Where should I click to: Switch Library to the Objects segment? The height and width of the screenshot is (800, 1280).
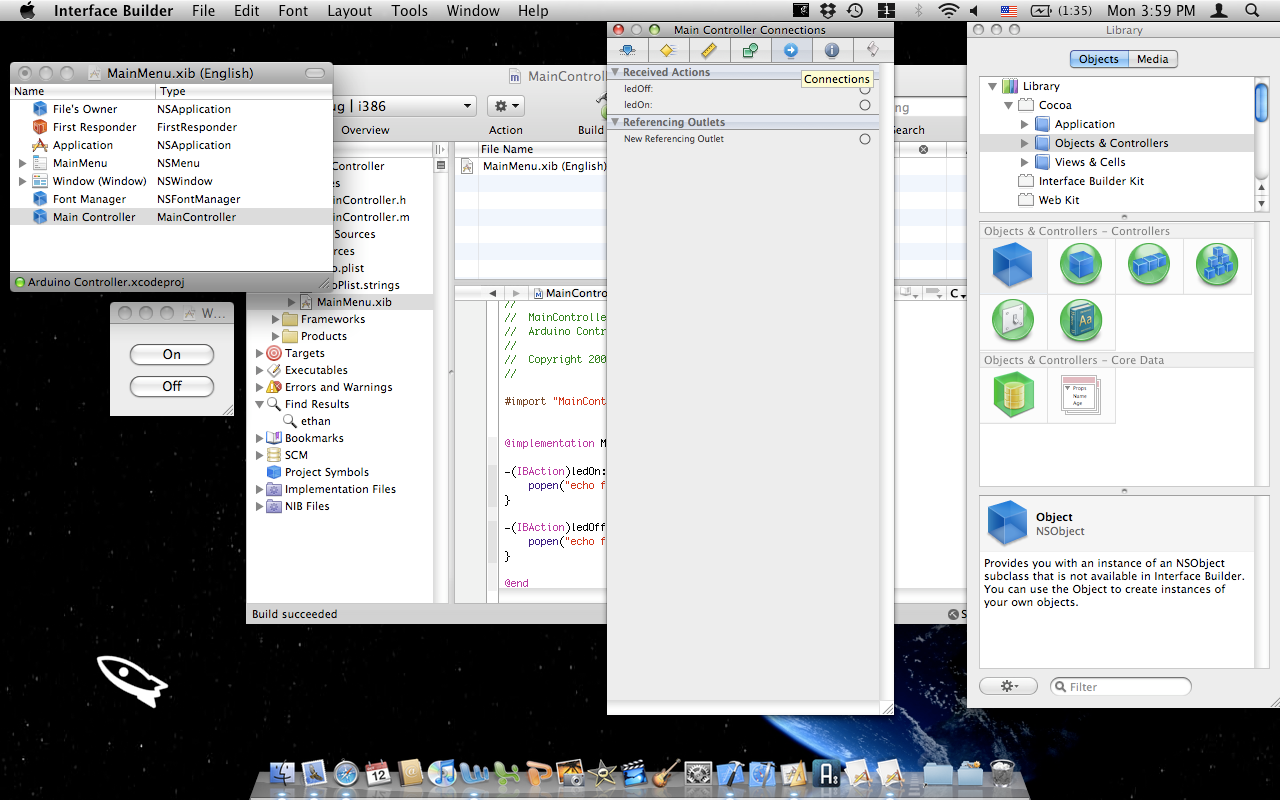[x=1098, y=59]
